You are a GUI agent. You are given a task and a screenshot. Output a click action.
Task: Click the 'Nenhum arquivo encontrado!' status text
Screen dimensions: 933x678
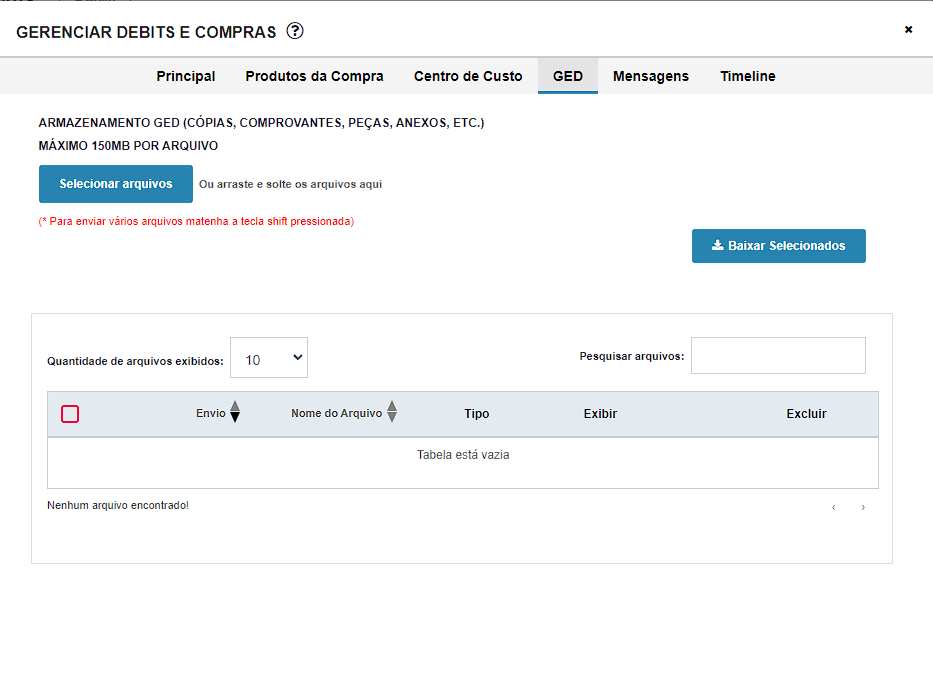pyautogui.click(x=118, y=505)
